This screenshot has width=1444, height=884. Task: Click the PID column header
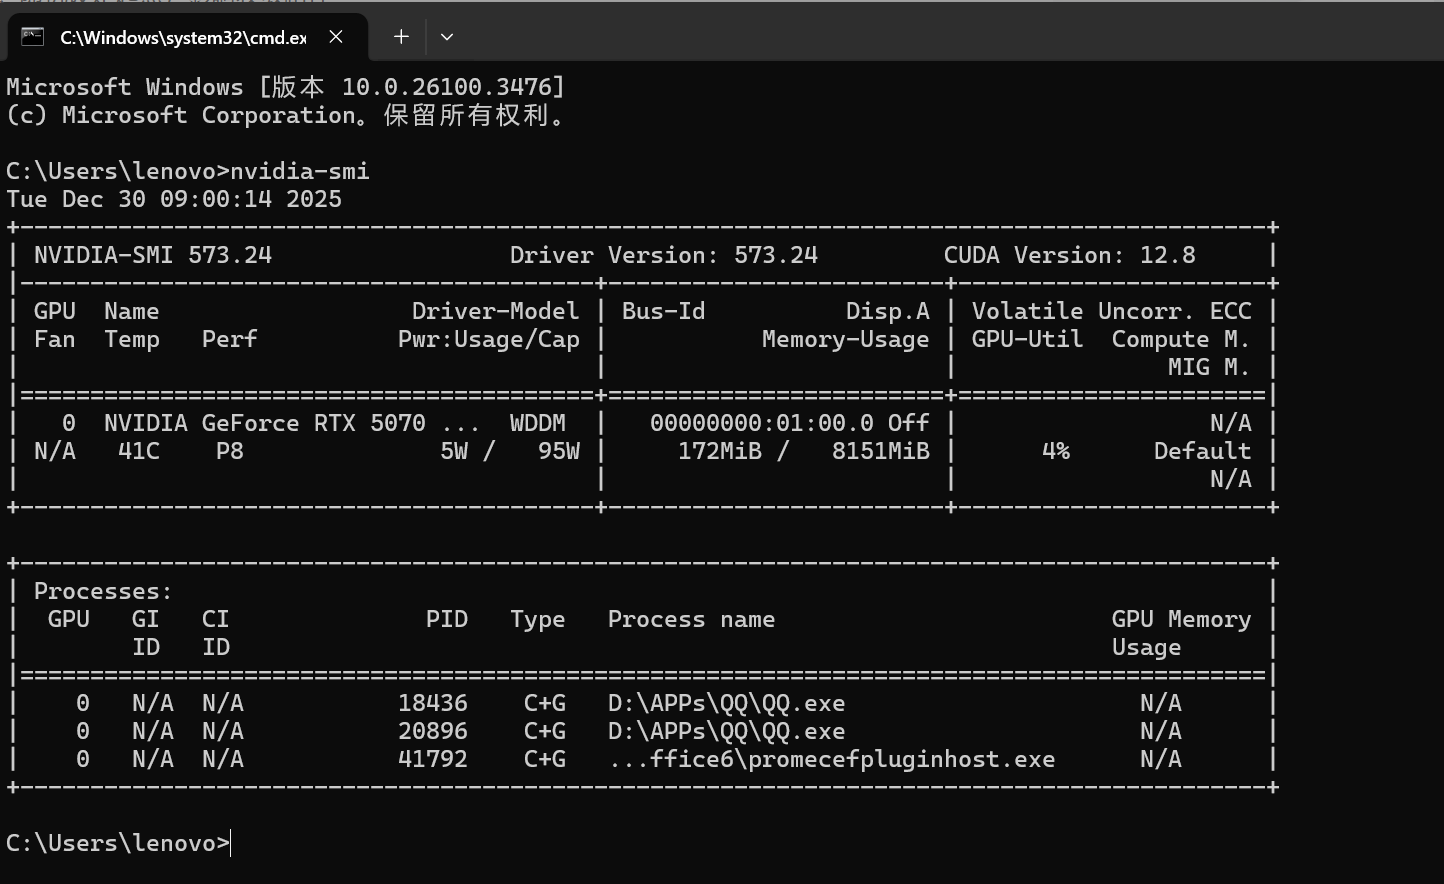(x=447, y=619)
